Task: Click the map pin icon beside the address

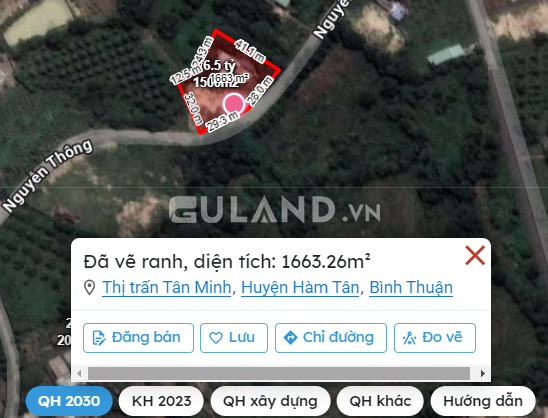Action: 90,288
